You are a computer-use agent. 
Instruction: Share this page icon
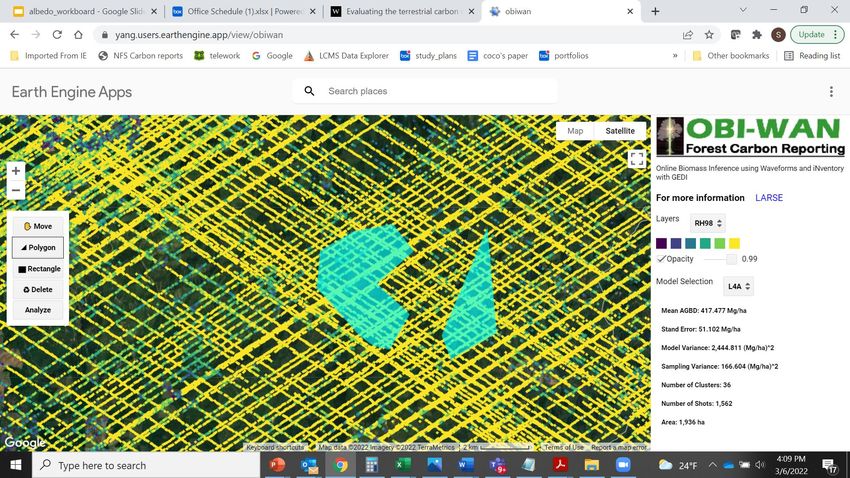pos(688,35)
